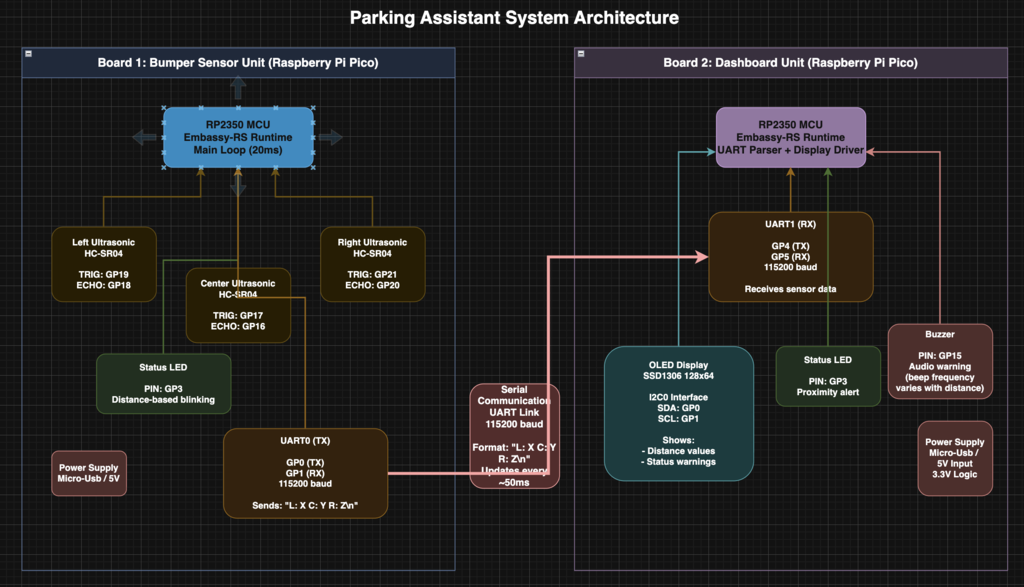Select the Serial Communication UART Link shape
This screenshot has width=1024, height=587.
click(514, 432)
